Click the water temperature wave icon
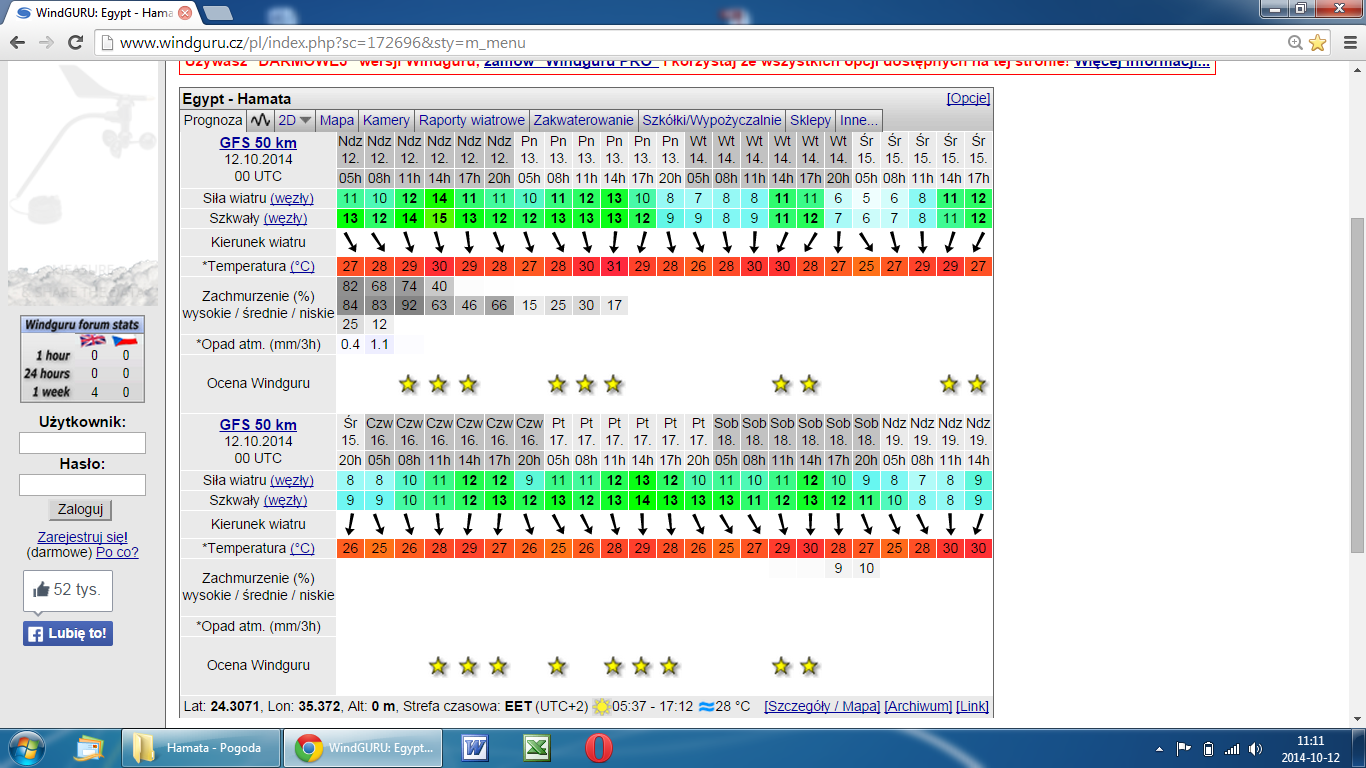 click(706, 706)
